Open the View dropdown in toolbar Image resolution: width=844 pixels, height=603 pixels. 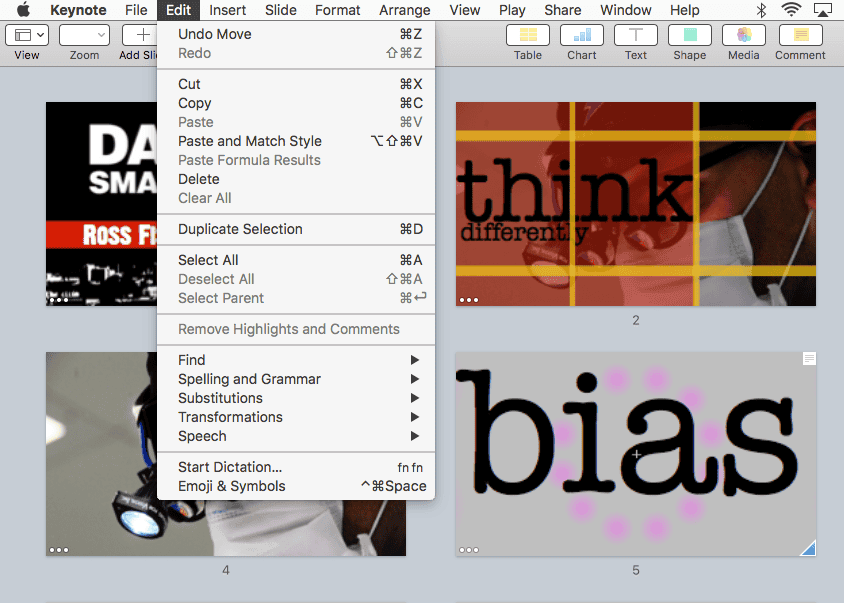pyautogui.click(x=27, y=35)
